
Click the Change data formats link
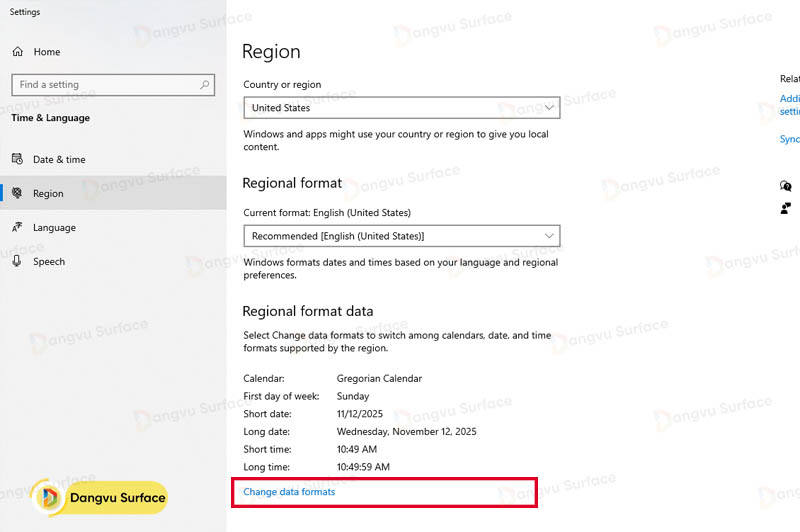coord(289,492)
